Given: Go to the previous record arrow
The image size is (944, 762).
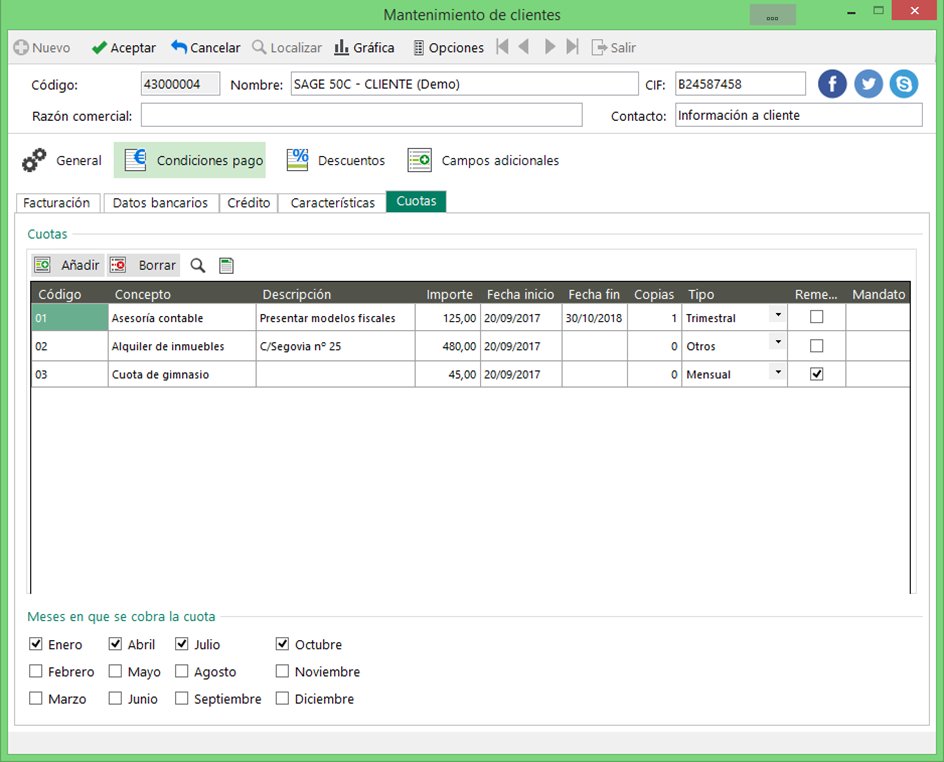Looking at the screenshot, I should [524, 46].
